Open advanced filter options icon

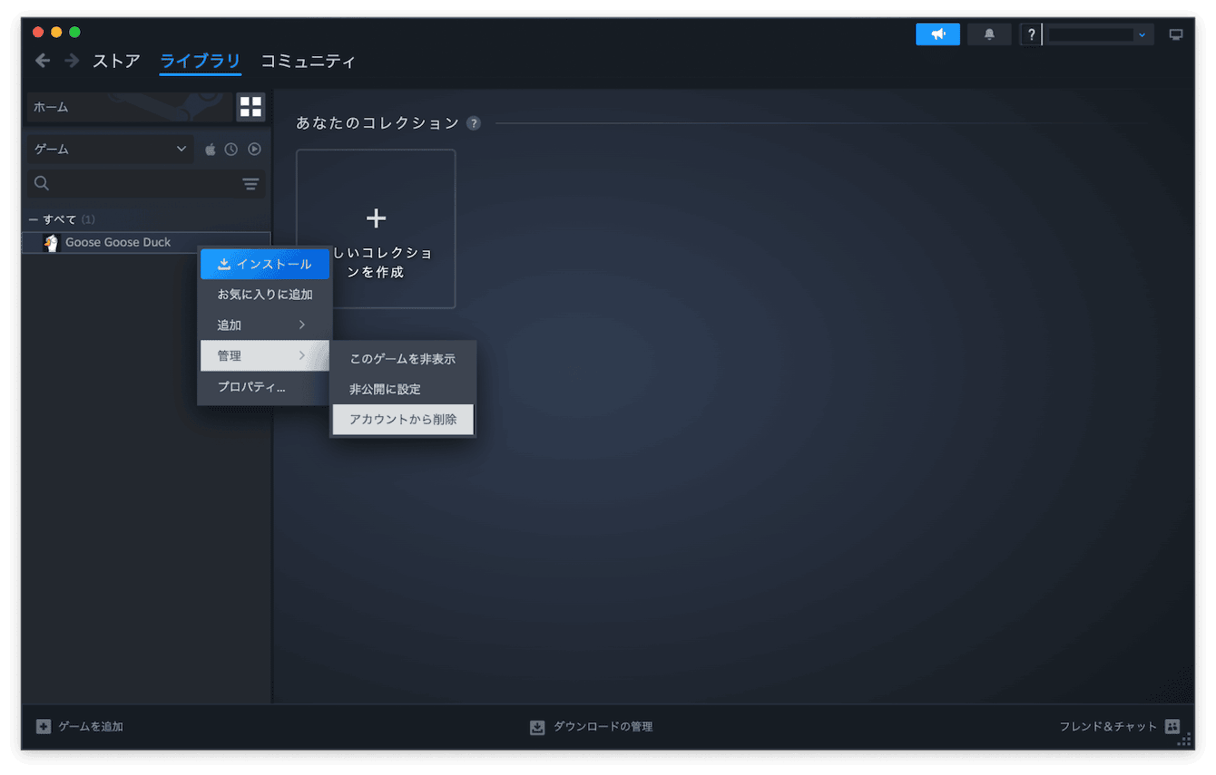248,183
